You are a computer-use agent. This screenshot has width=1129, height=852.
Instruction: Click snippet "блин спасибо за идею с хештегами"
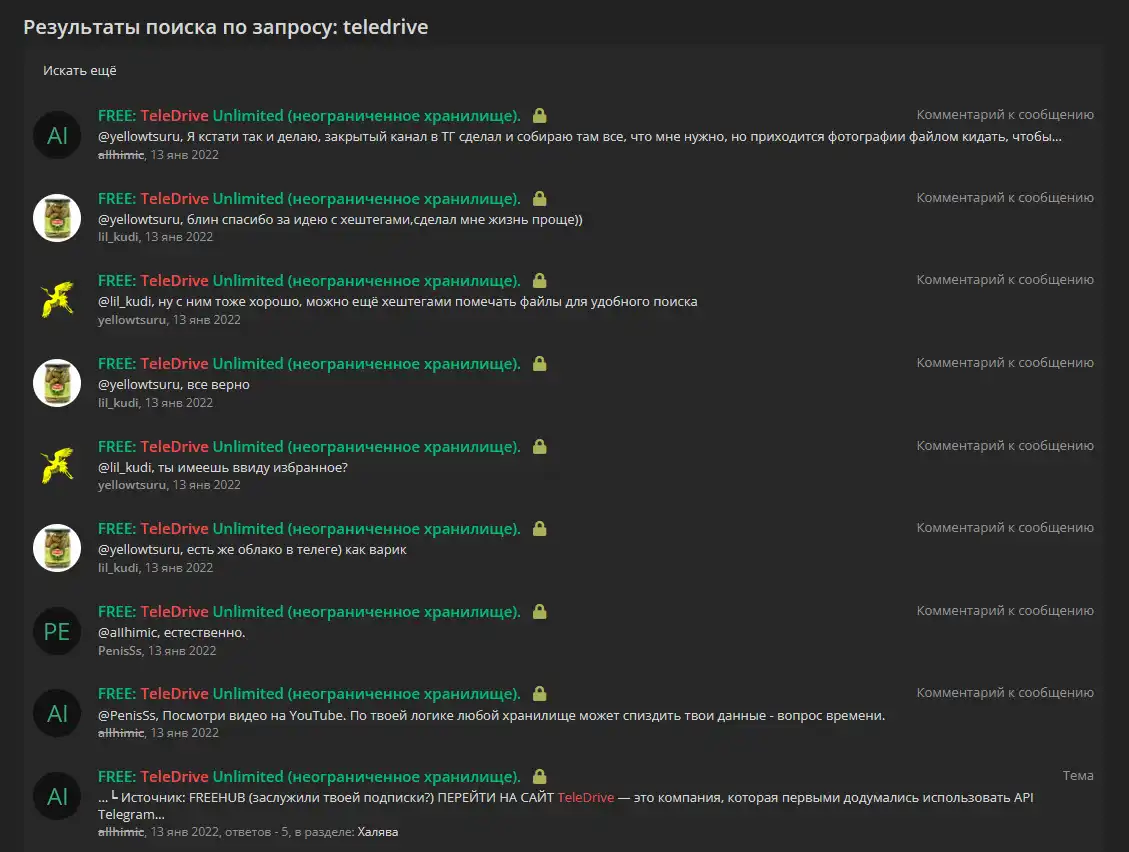click(x=340, y=219)
